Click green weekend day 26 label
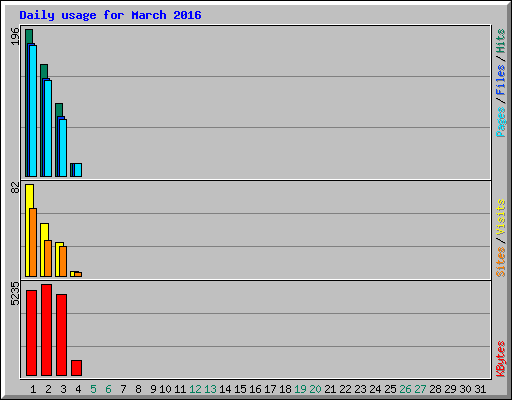 click(405, 389)
